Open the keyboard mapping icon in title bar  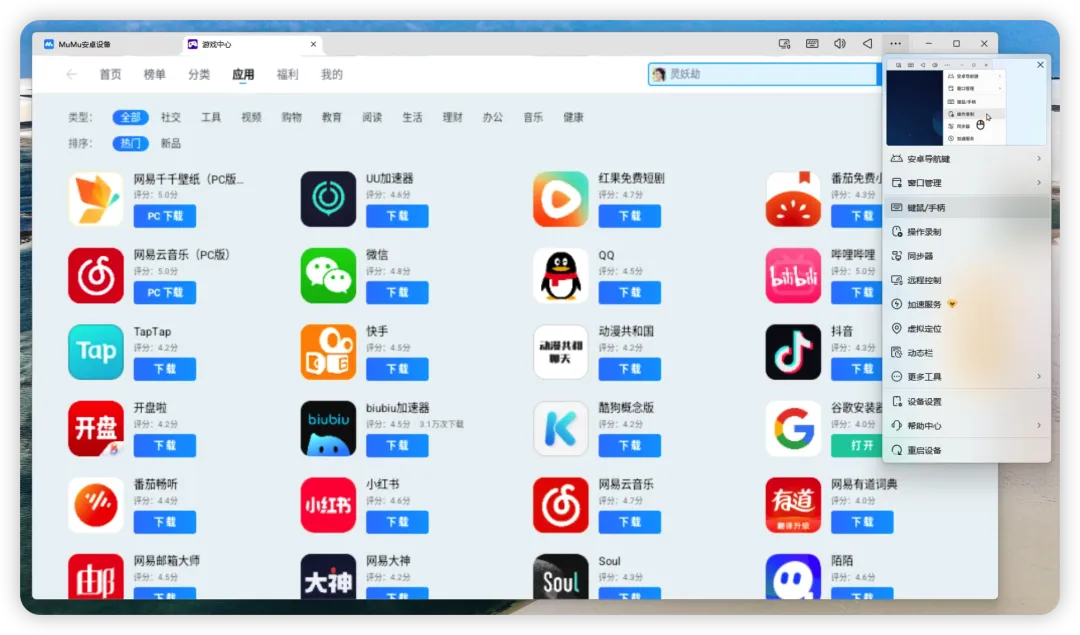click(812, 43)
